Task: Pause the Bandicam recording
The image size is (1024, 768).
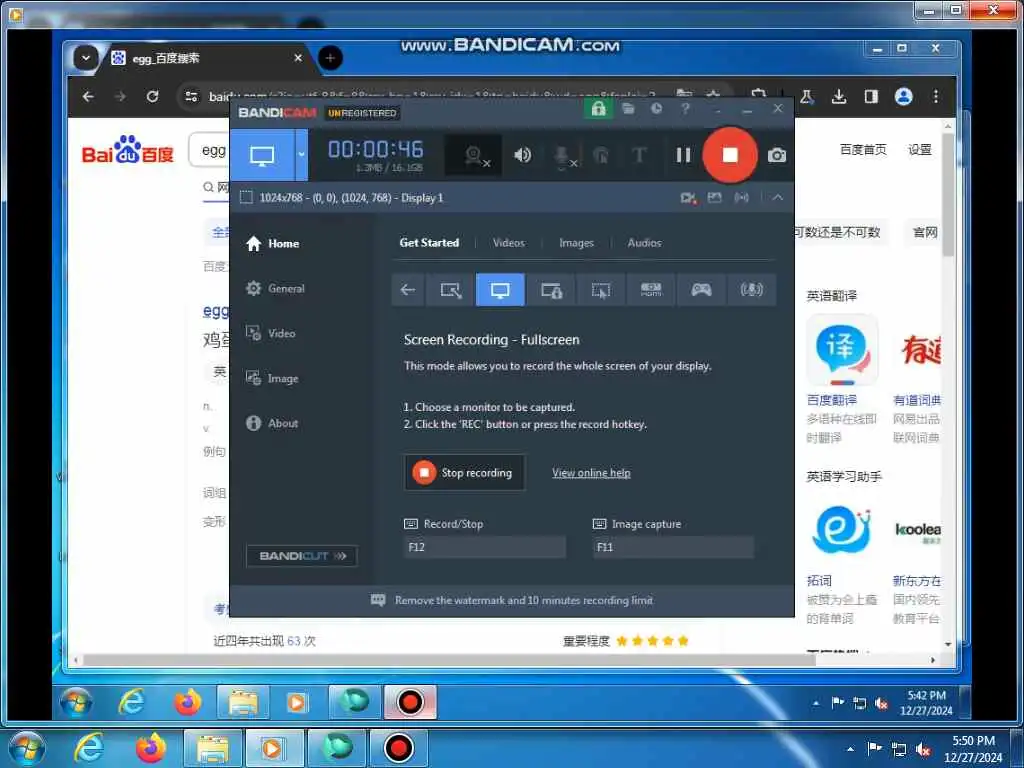Action: point(683,155)
